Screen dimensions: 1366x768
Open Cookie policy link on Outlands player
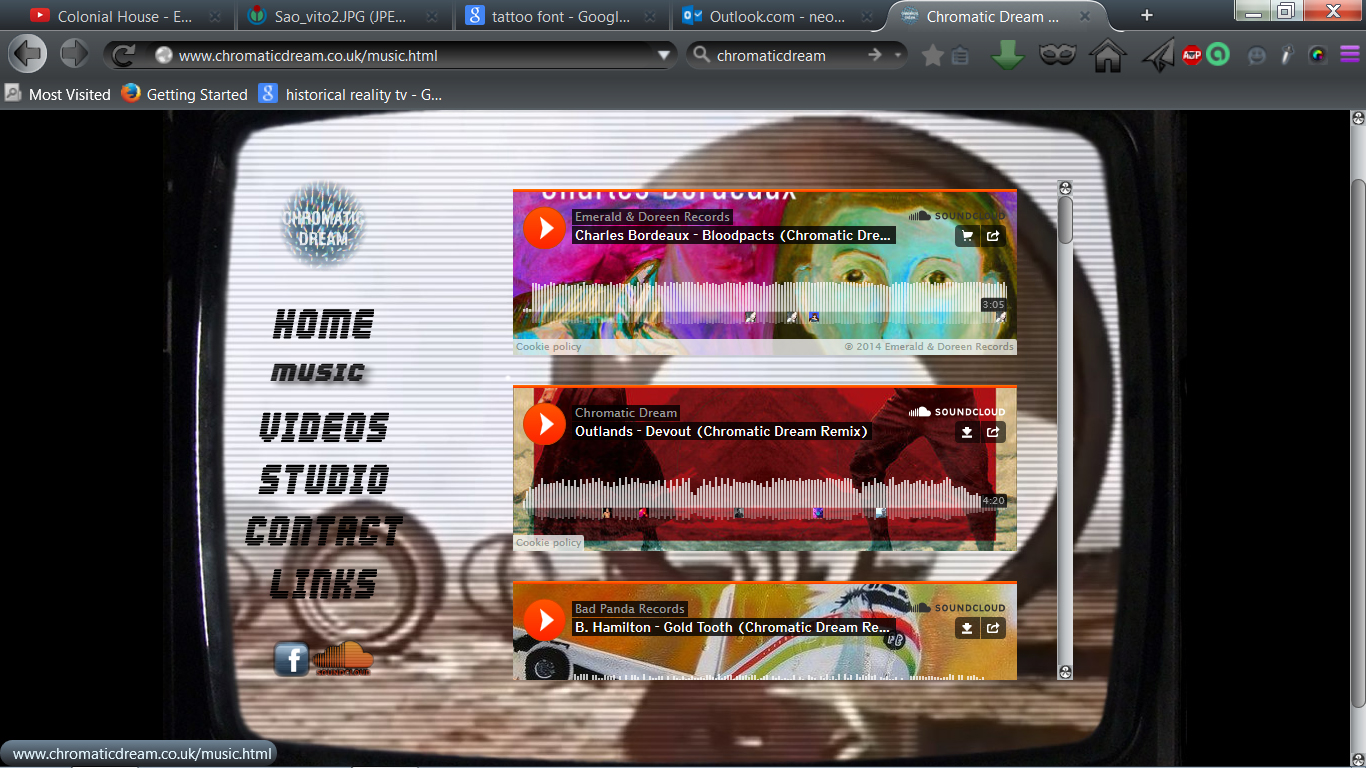(548, 543)
